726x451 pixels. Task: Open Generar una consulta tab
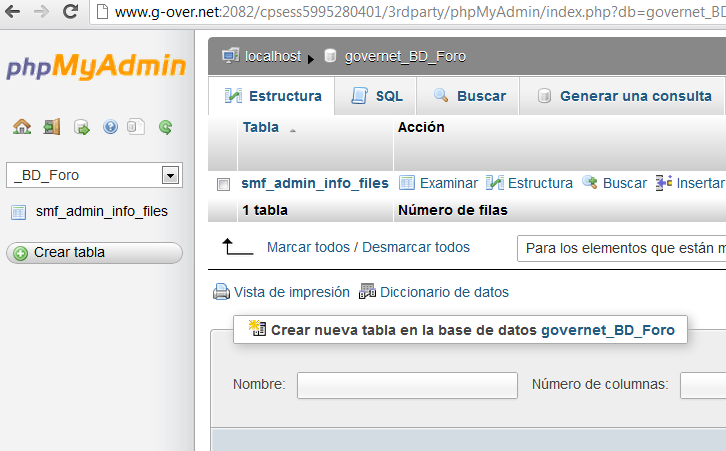(x=623, y=96)
